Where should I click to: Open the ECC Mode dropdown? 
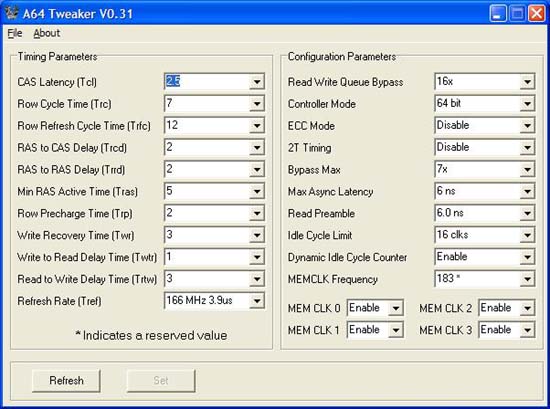tap(527, 126)
